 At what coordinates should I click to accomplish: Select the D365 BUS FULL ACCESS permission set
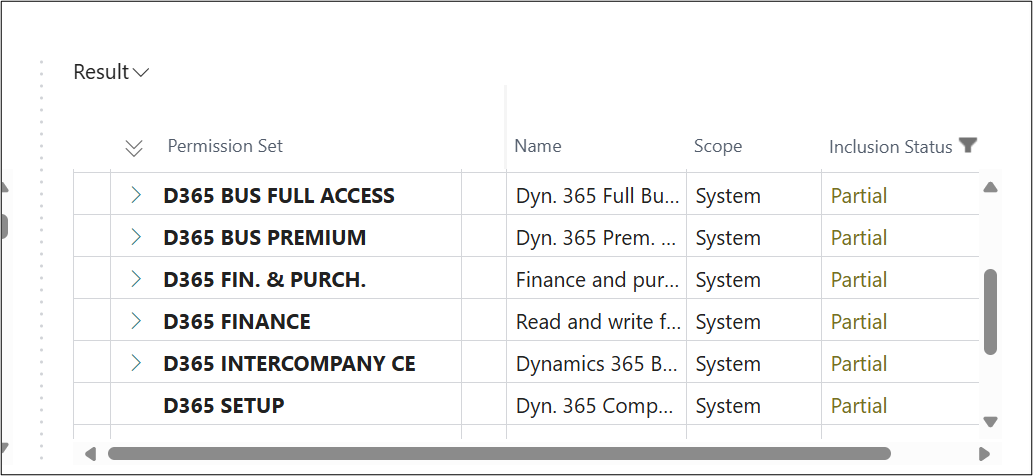[279, 196]
